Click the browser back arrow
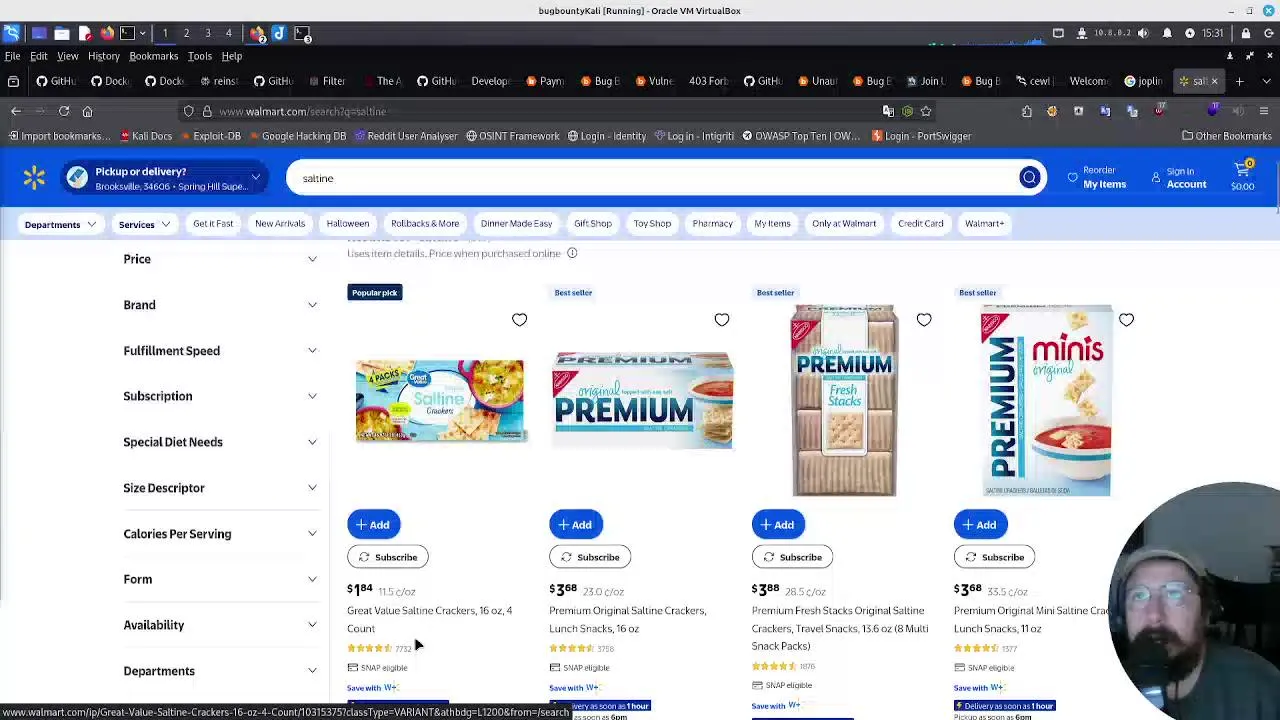Screen dimensions: 1280x720 [16, 111]
